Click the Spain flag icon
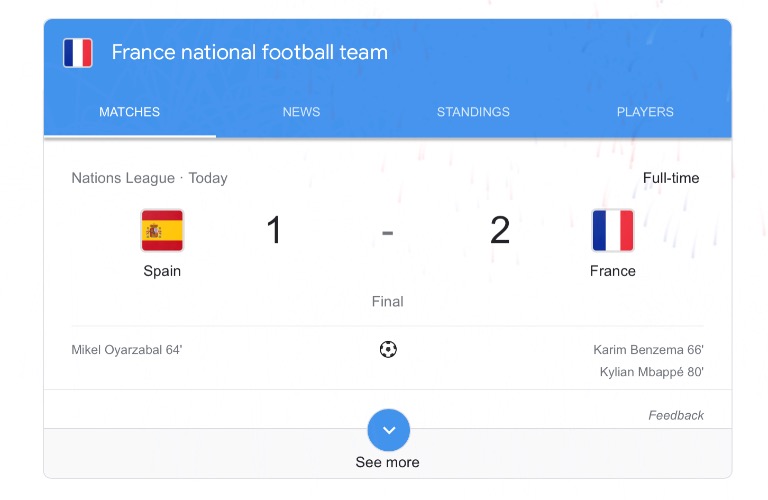 coord(162,231)
